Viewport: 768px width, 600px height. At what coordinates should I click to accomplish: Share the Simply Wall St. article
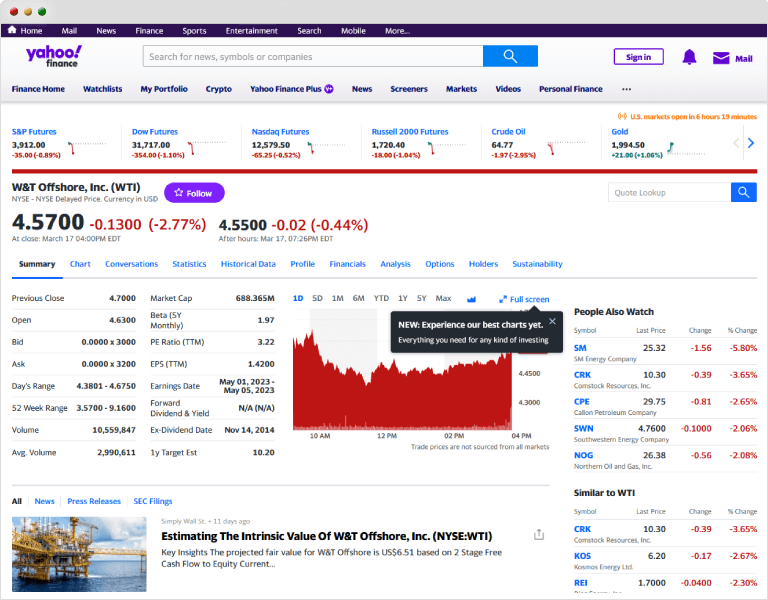tap(539, 534)
